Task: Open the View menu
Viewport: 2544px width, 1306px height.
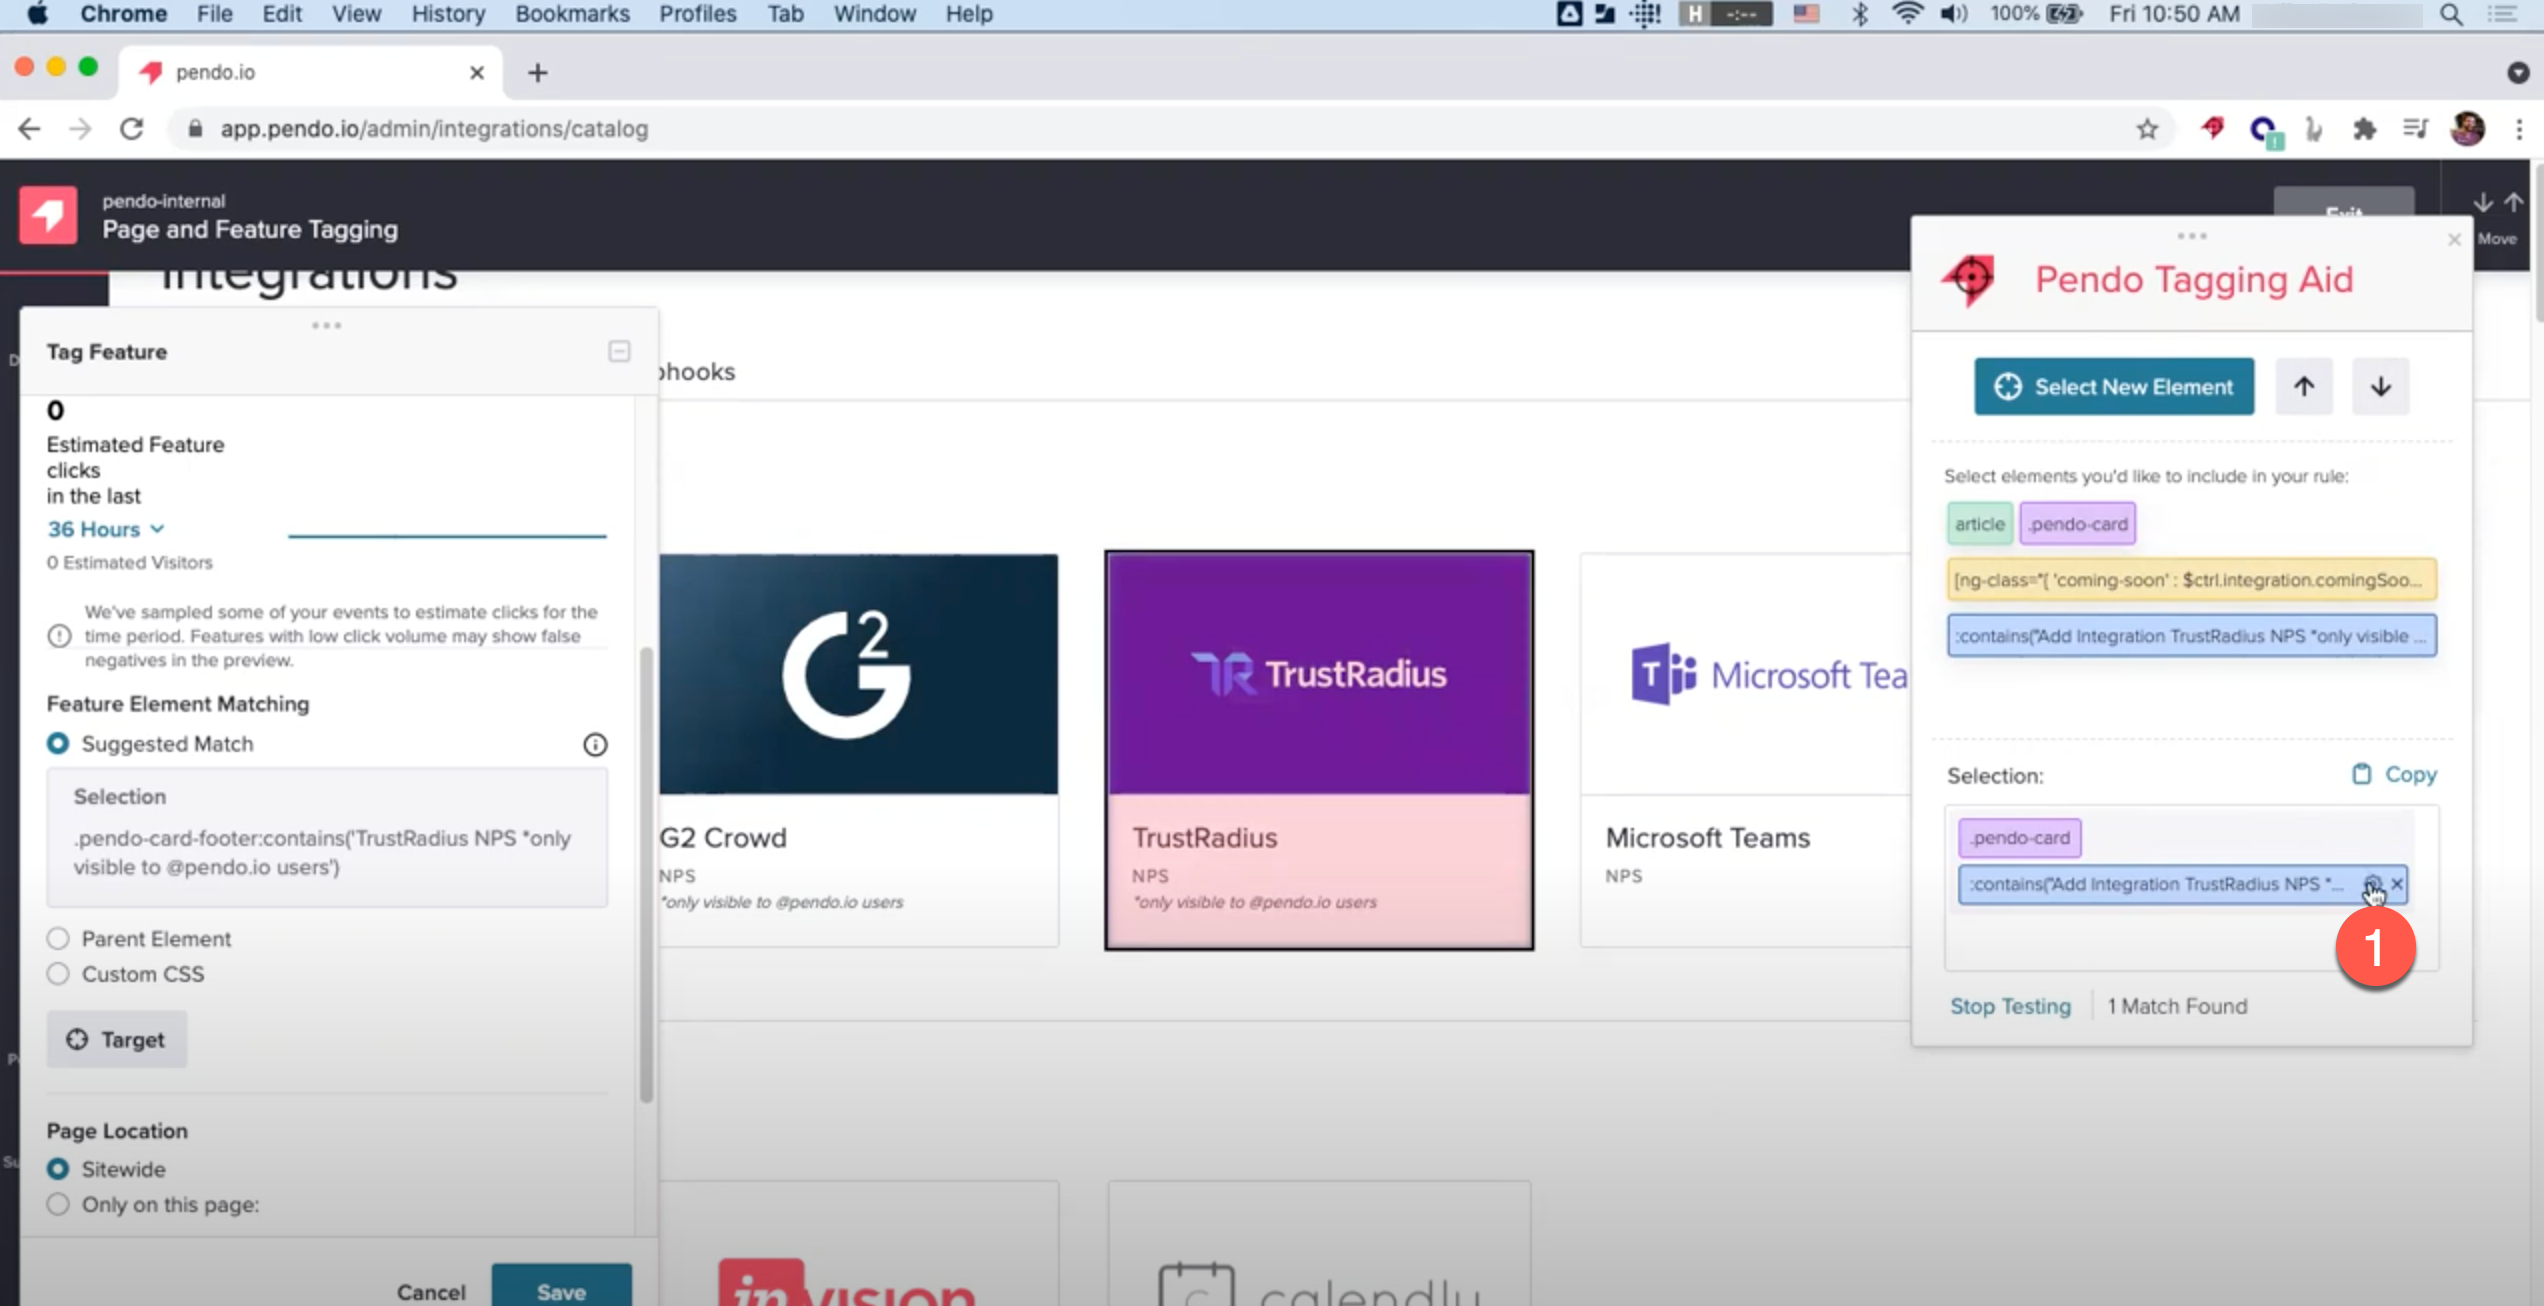Action: coord(356,14)
